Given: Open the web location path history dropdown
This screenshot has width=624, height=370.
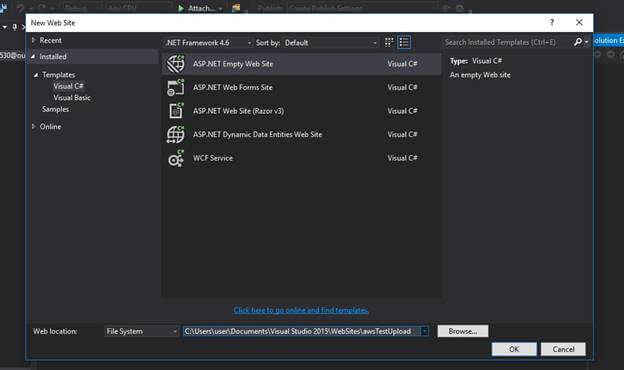Looking at the screenshot, I should [425, 331].
